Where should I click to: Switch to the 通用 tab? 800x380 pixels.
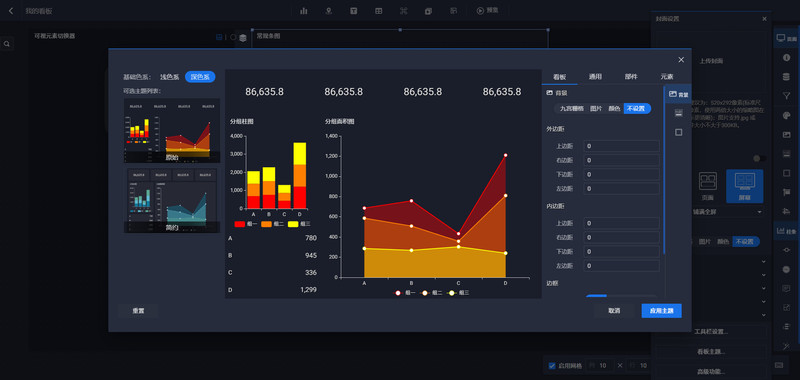pos(595,77)
